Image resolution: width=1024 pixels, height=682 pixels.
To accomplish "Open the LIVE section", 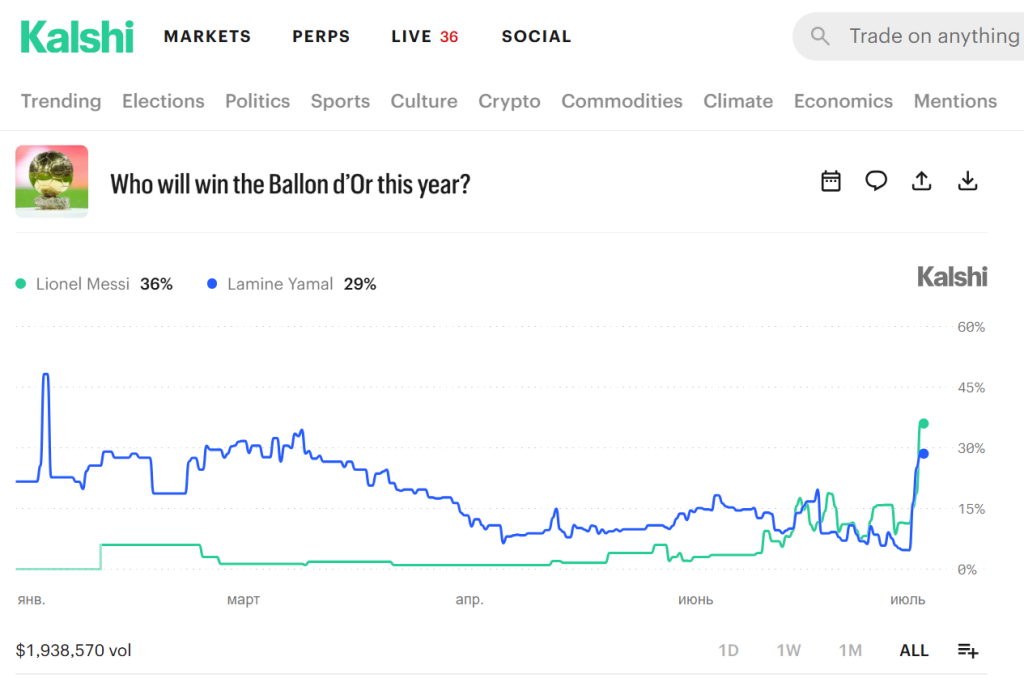I will coord(424,37).
